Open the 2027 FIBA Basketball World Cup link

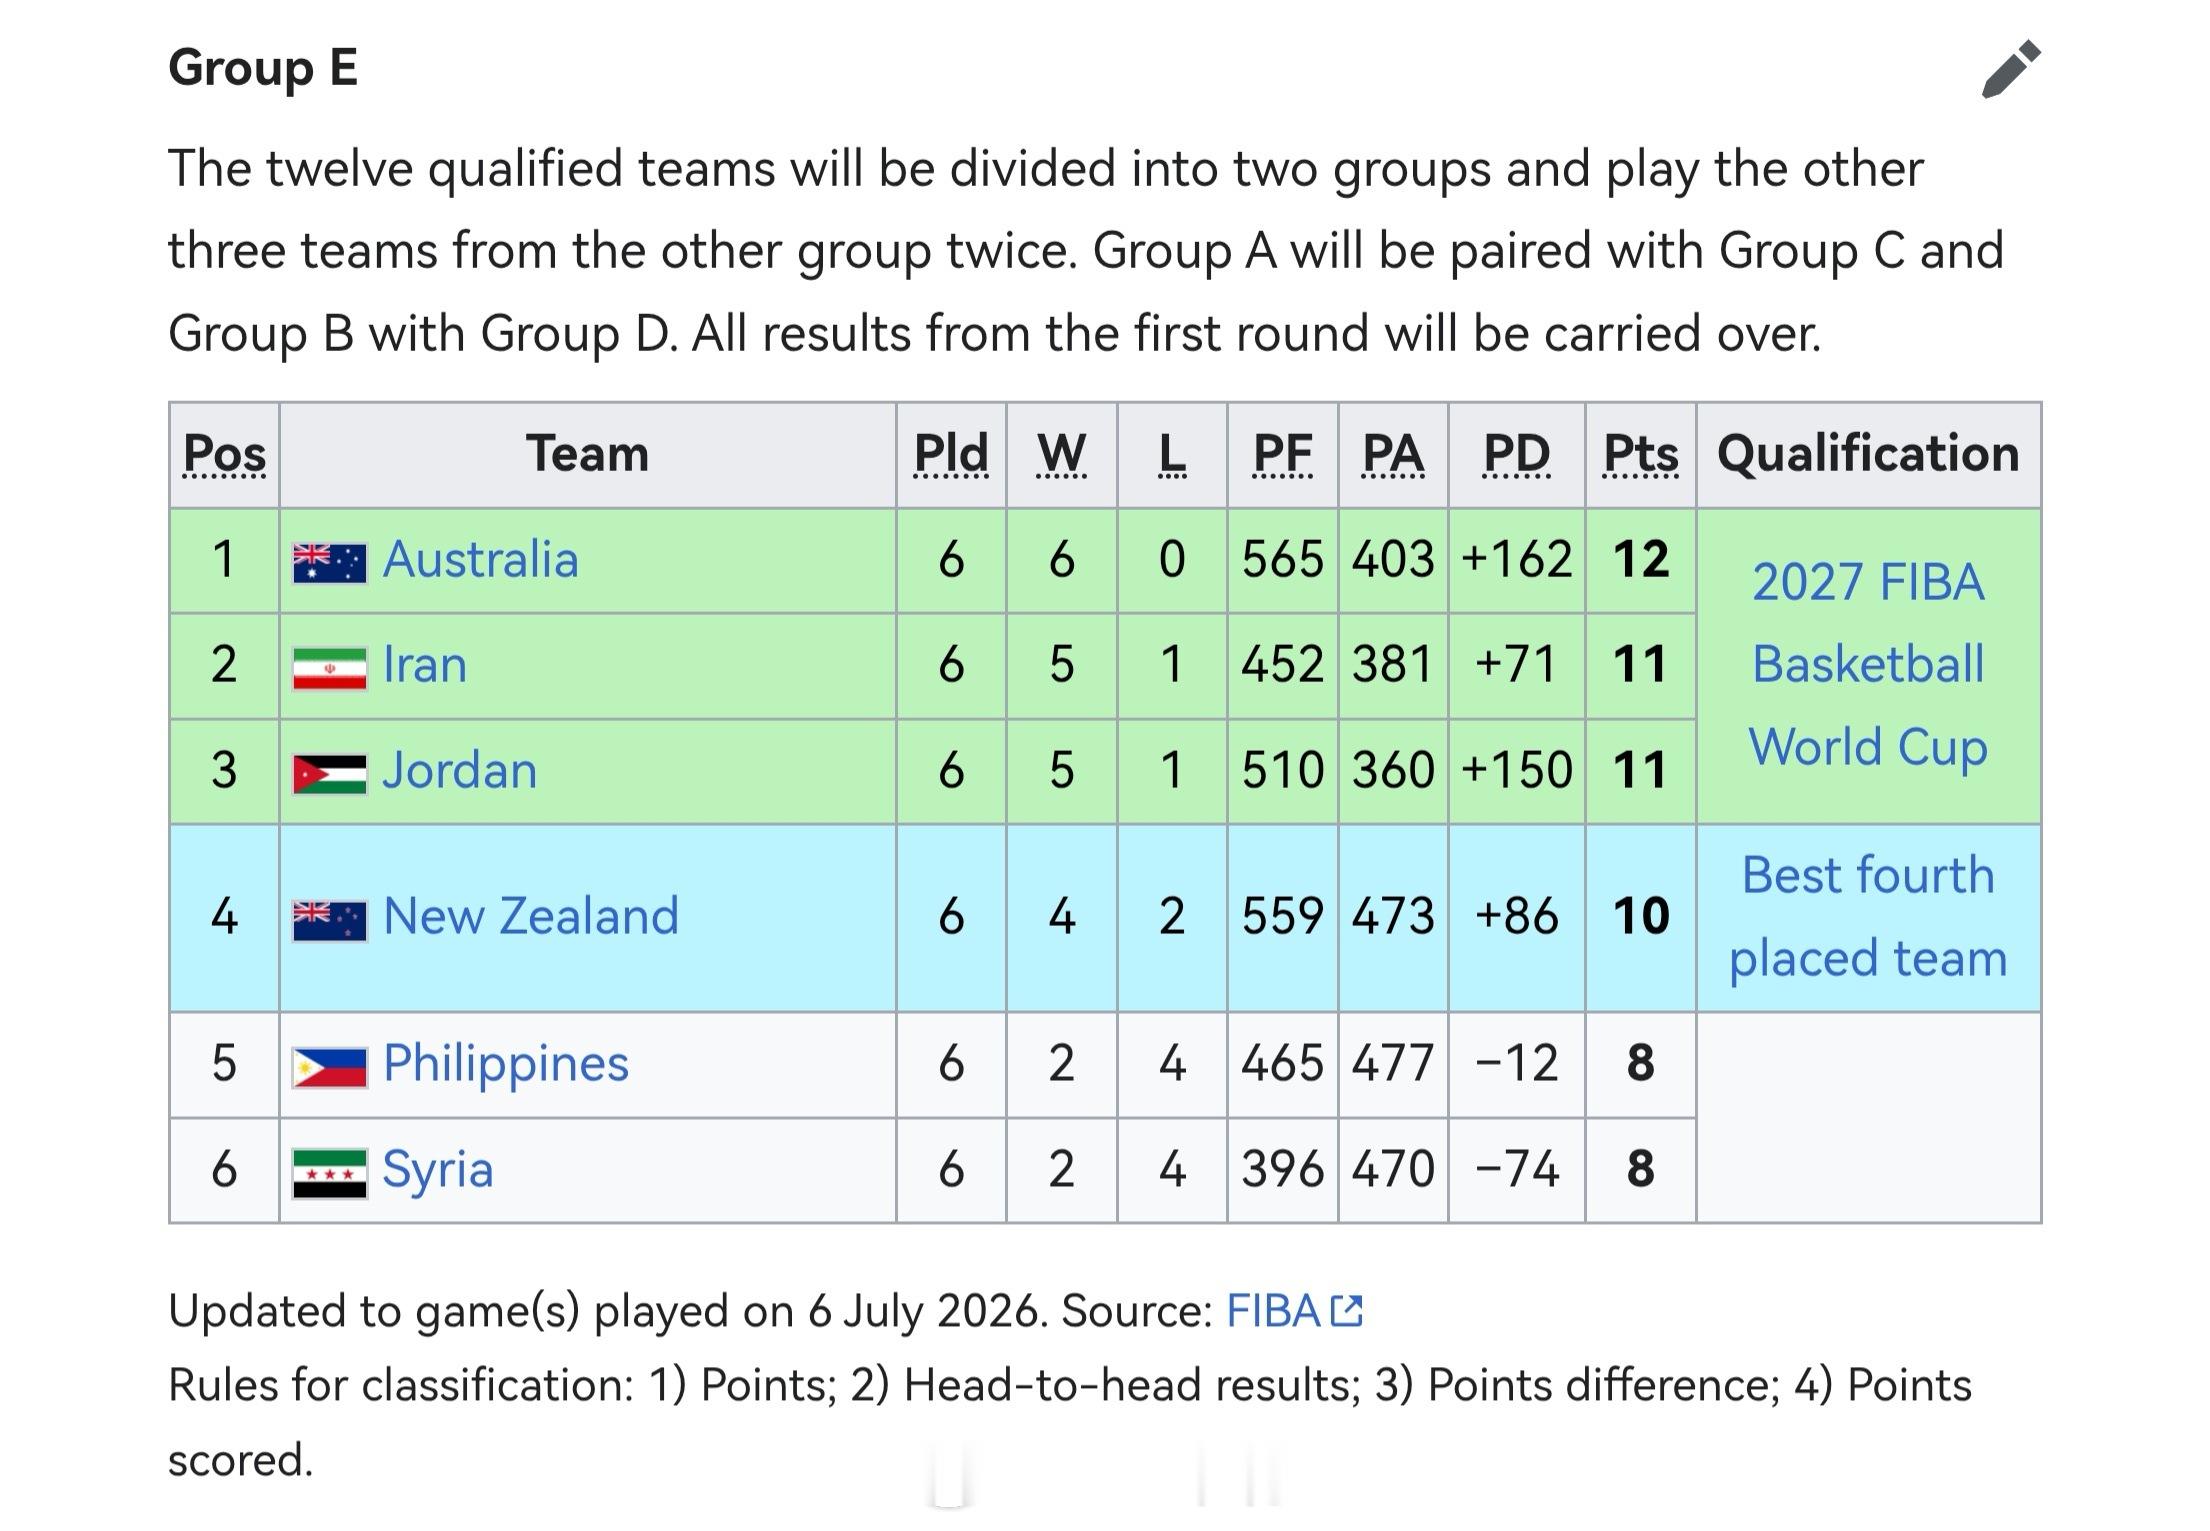tap(1868, 665)
